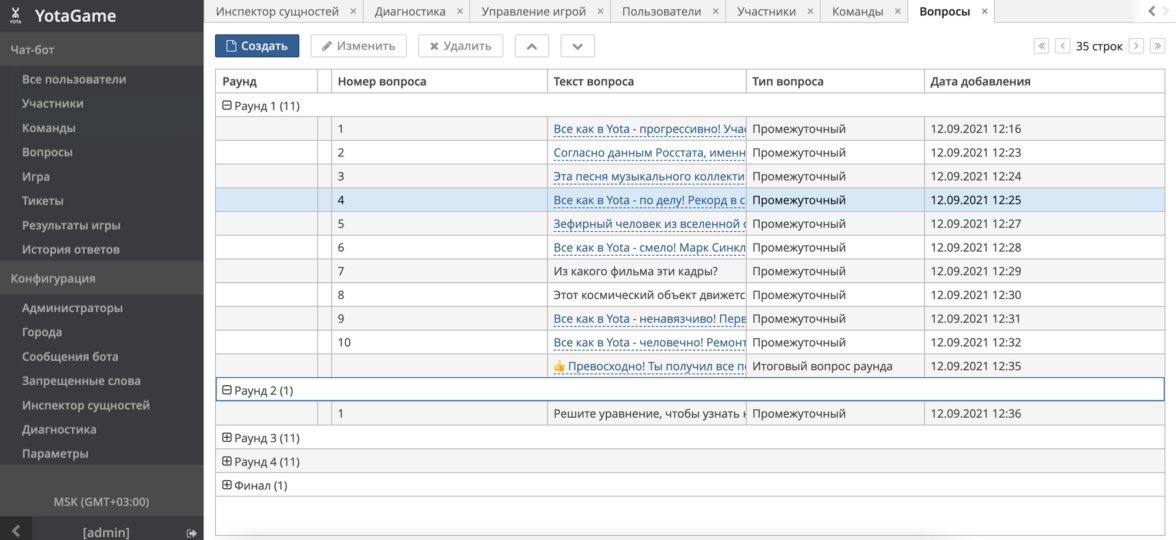Collapse the Раунд 2 group
The image size is (1176, 540).
[227, 390]
